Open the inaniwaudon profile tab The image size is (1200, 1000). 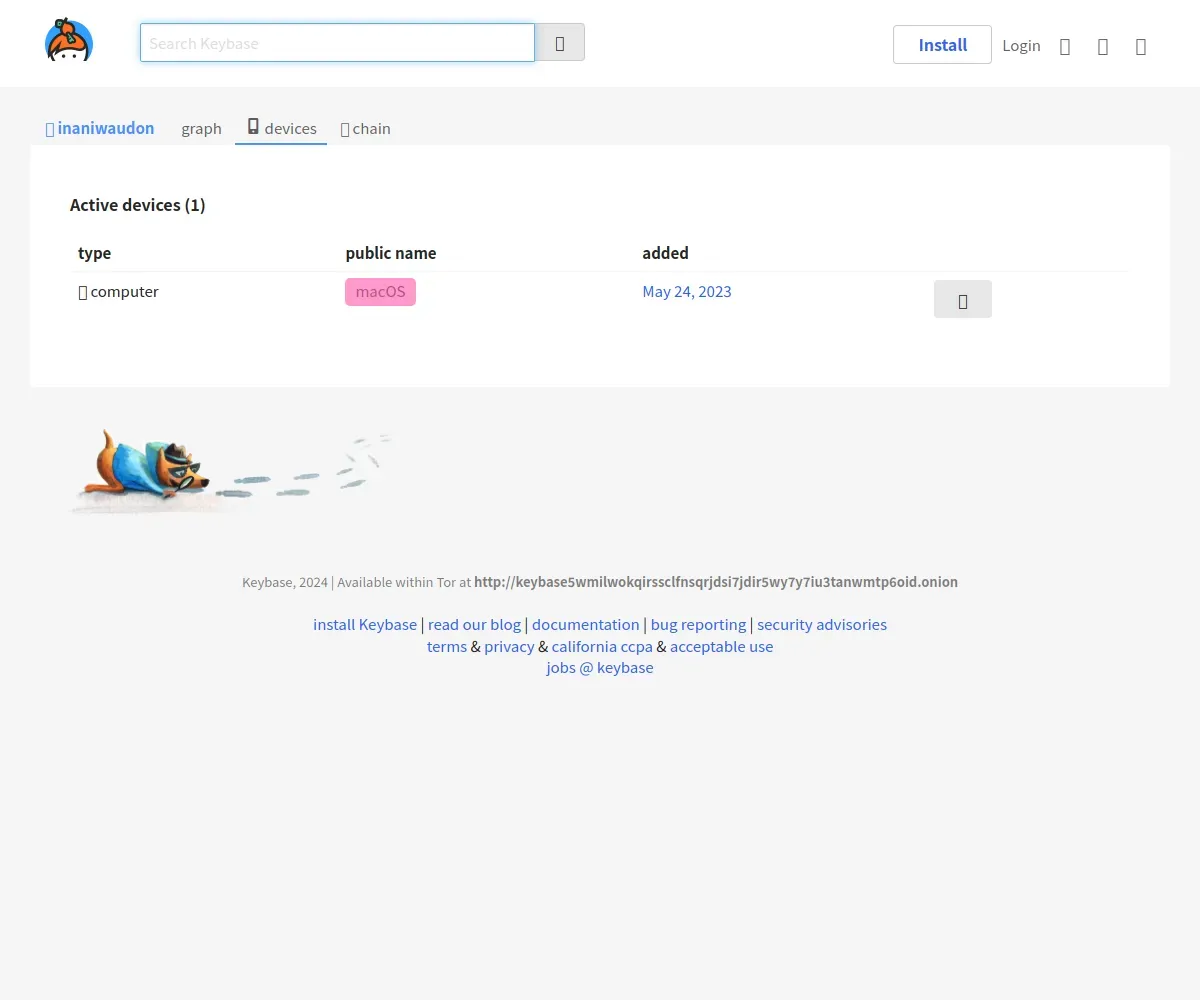click(100, 128)
